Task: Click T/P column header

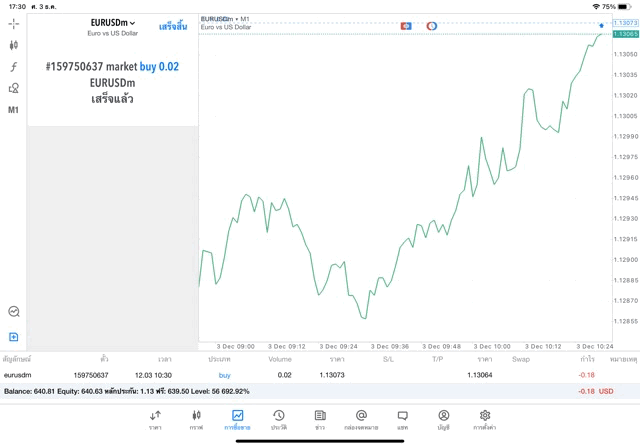Action: click(x=438, y=359)
